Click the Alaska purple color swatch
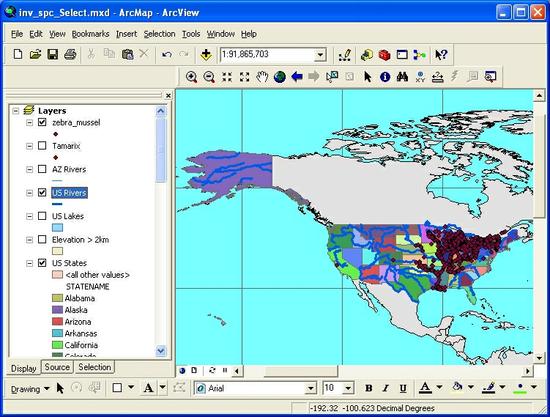The height and width of the screenshot is (417, 550). [x=57, y=310]
